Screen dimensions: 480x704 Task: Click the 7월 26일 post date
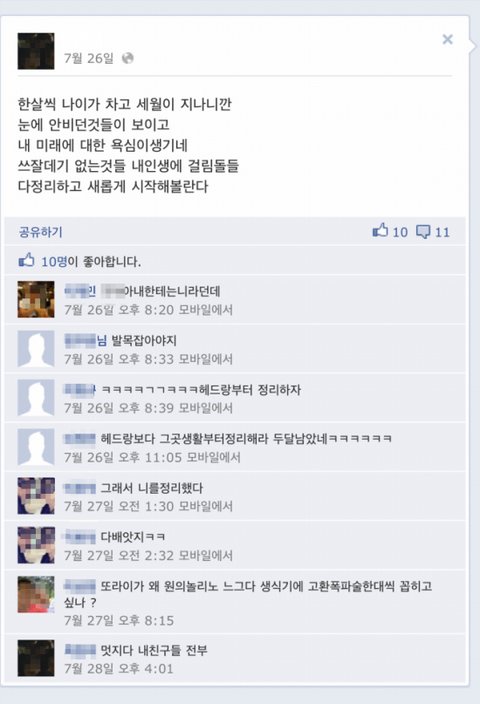coord(88,58)
